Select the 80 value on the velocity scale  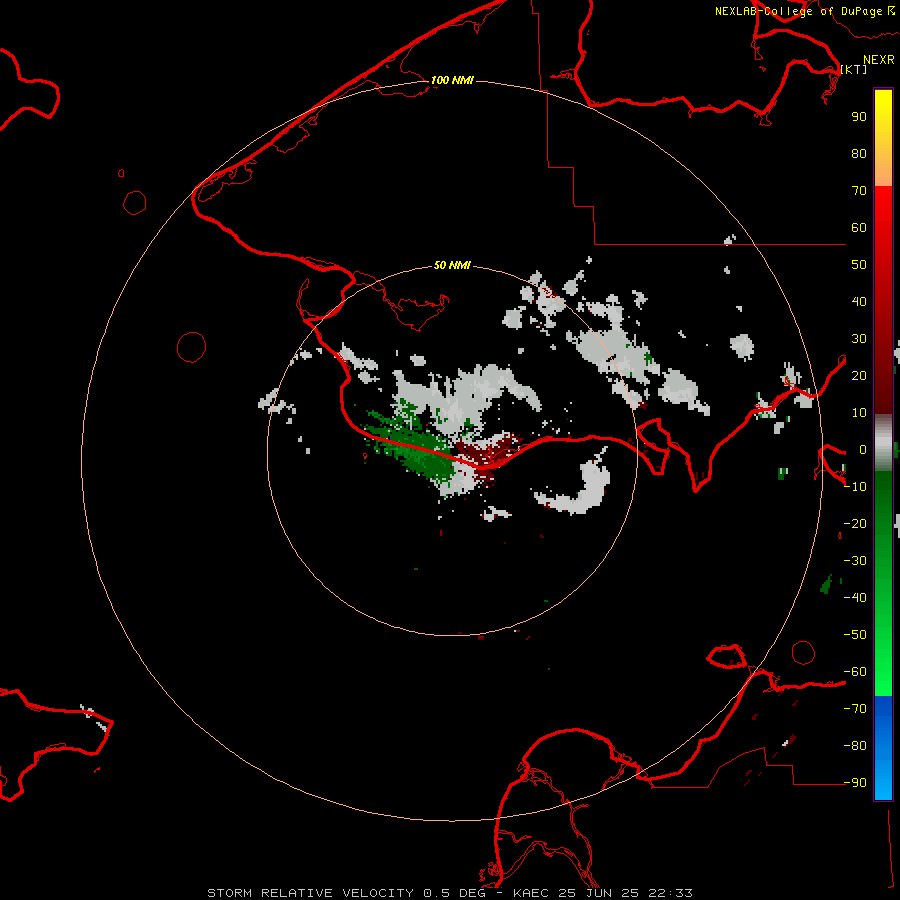[x=859, y=153]
